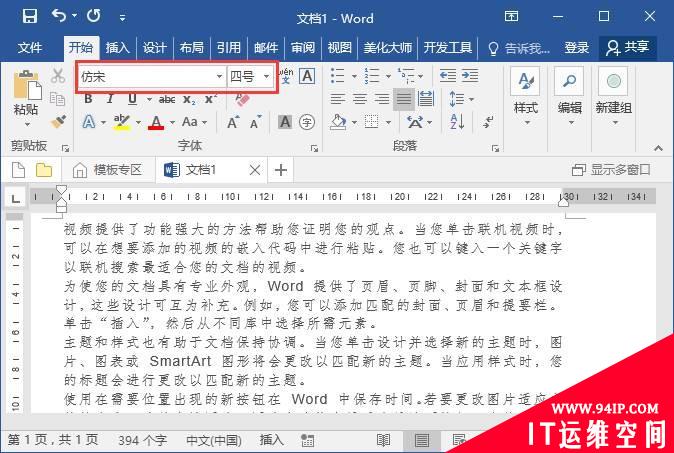Click the phonetic guide wén icon
This screenshot has height=453, width=674.
(286, 76)
